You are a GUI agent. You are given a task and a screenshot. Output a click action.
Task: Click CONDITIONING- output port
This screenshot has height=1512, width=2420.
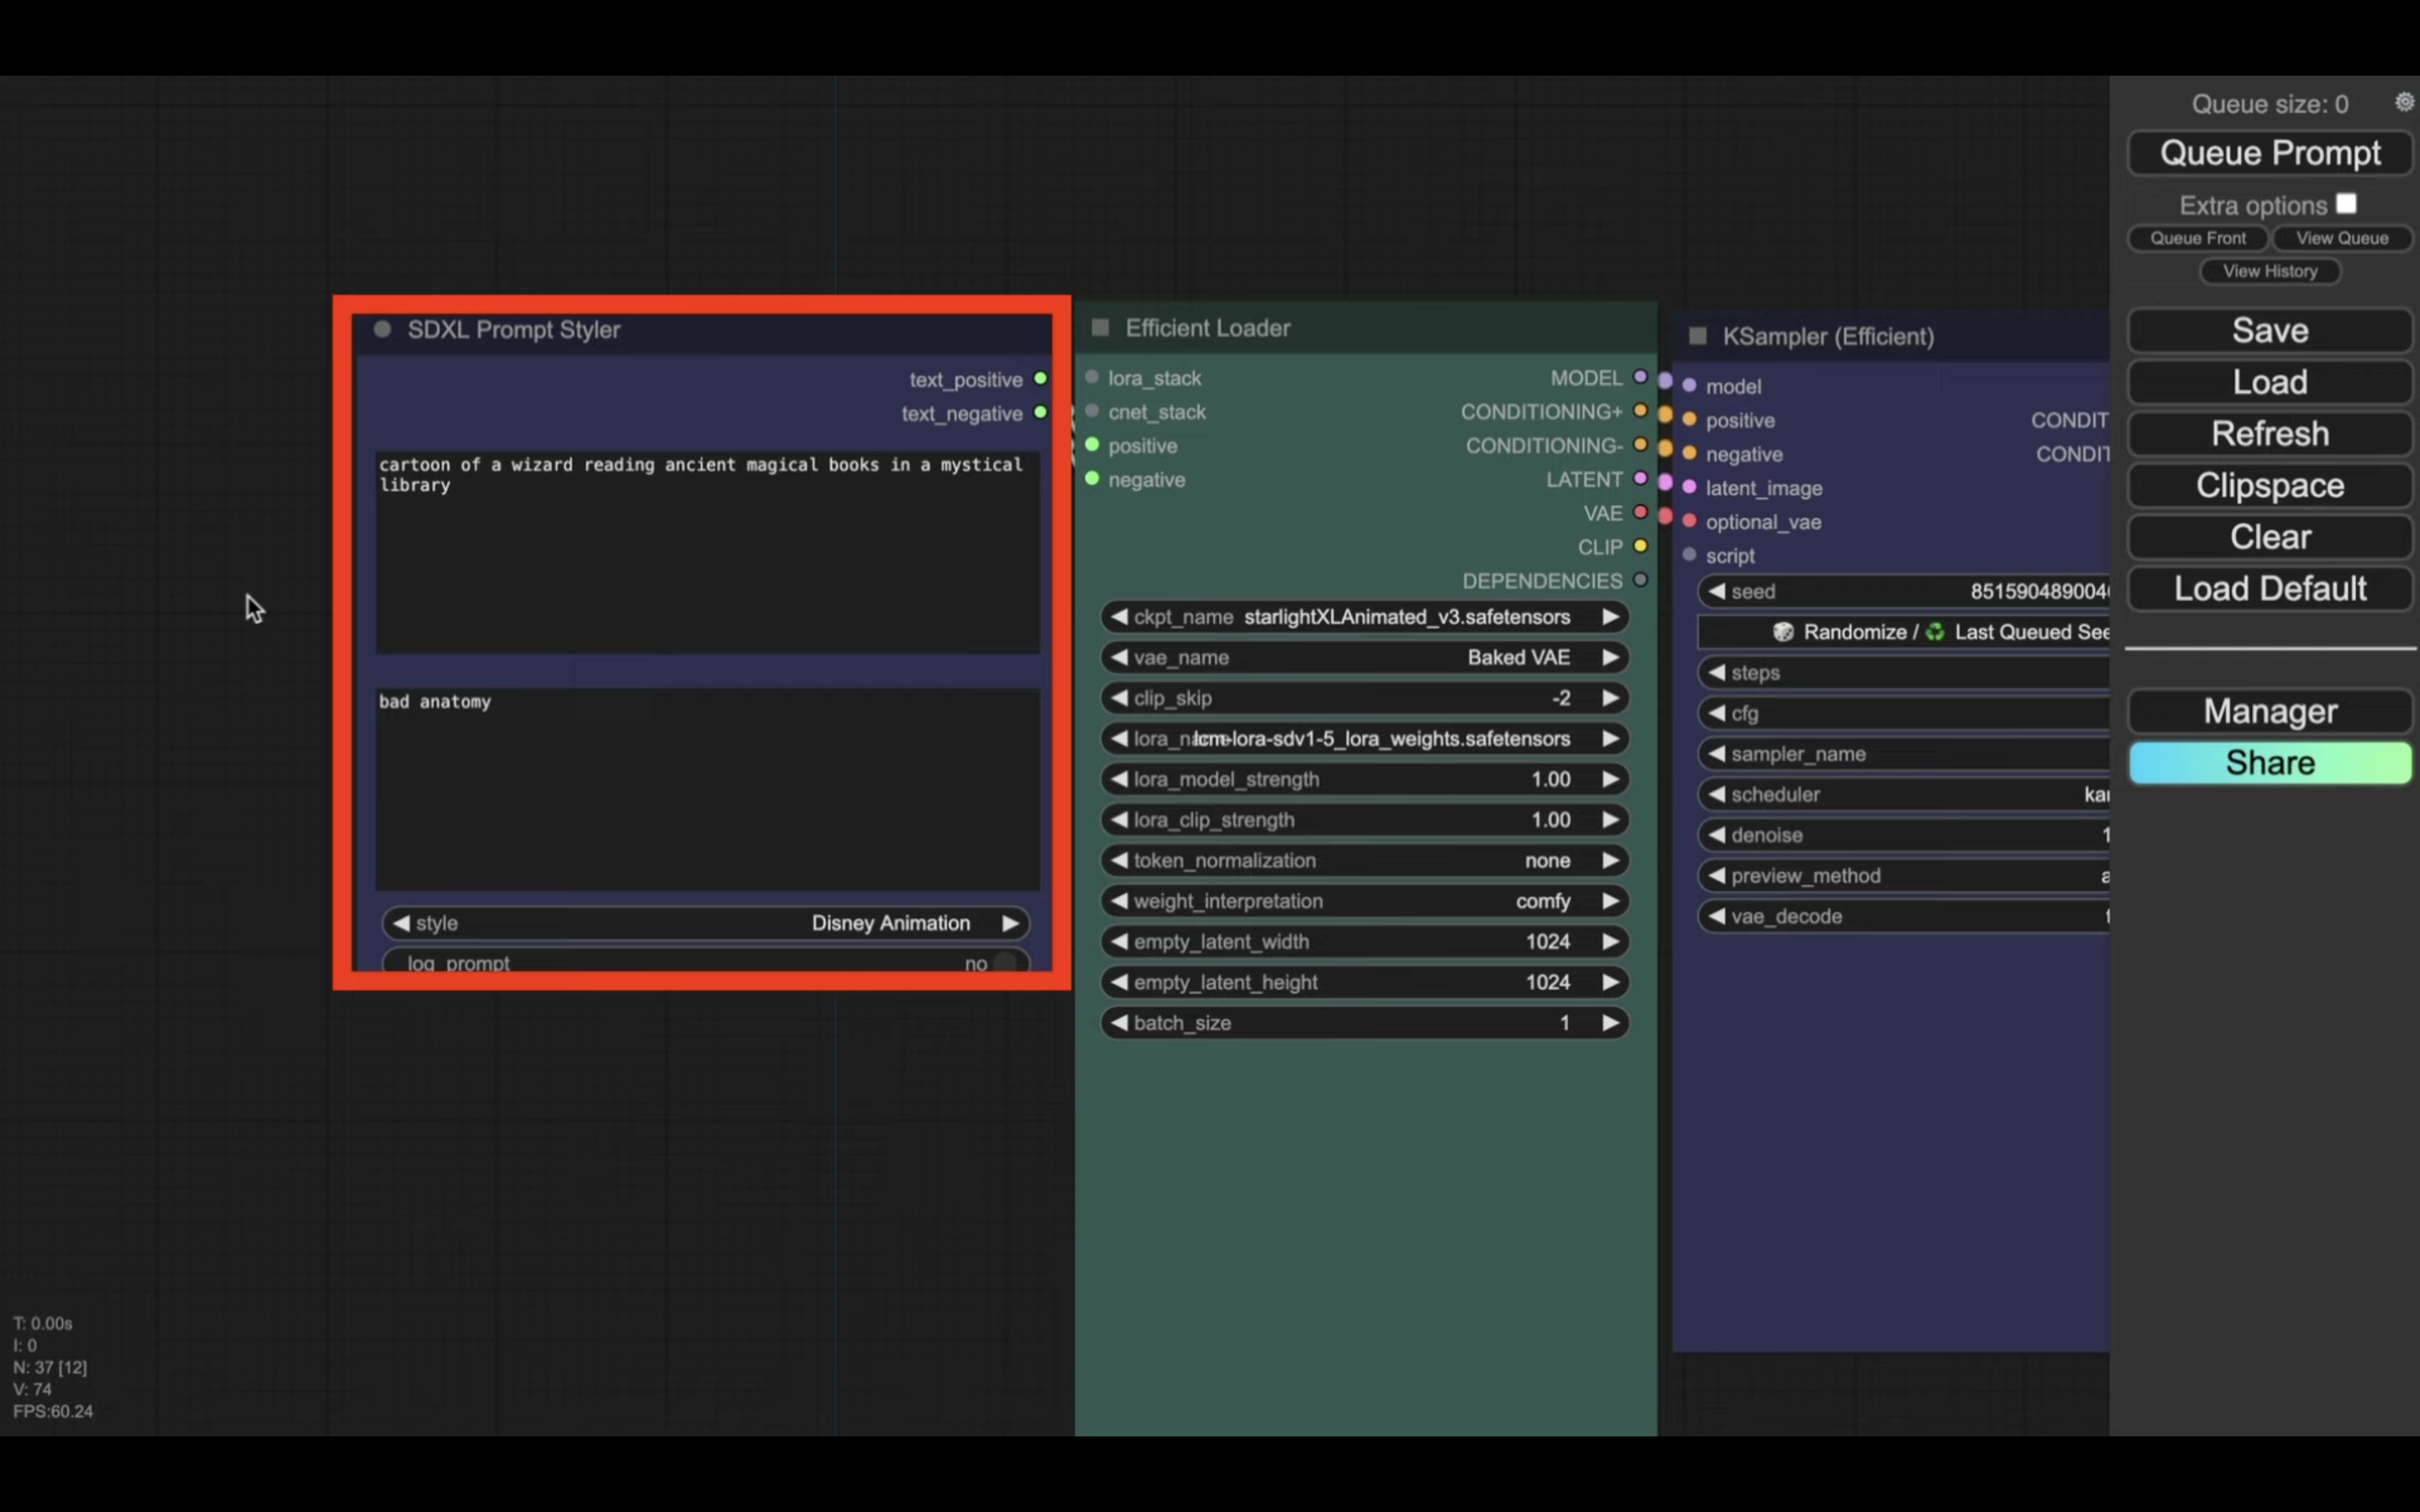click(x=1640, y=444)
